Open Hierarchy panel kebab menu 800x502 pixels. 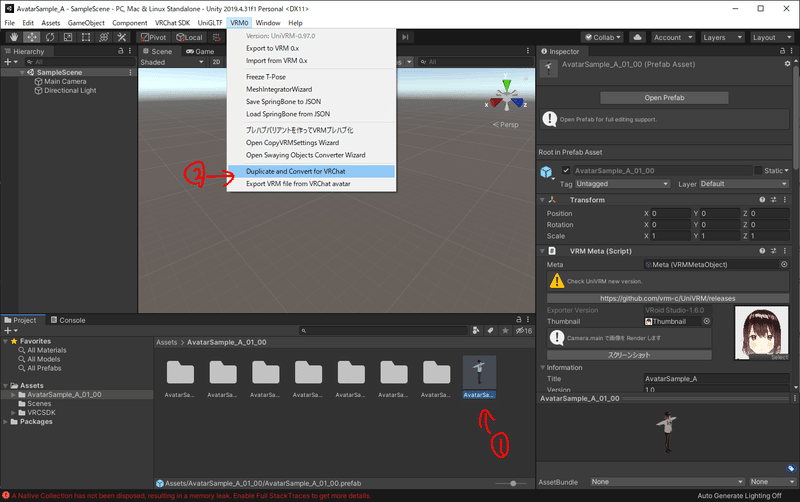click(x=130, y=51)
